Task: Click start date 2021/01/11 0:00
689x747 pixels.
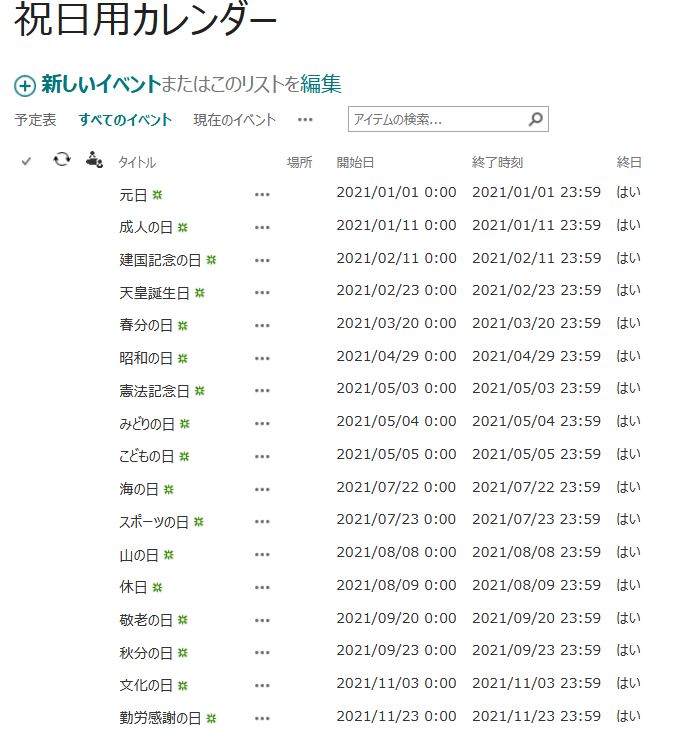Action: [396, 225]
